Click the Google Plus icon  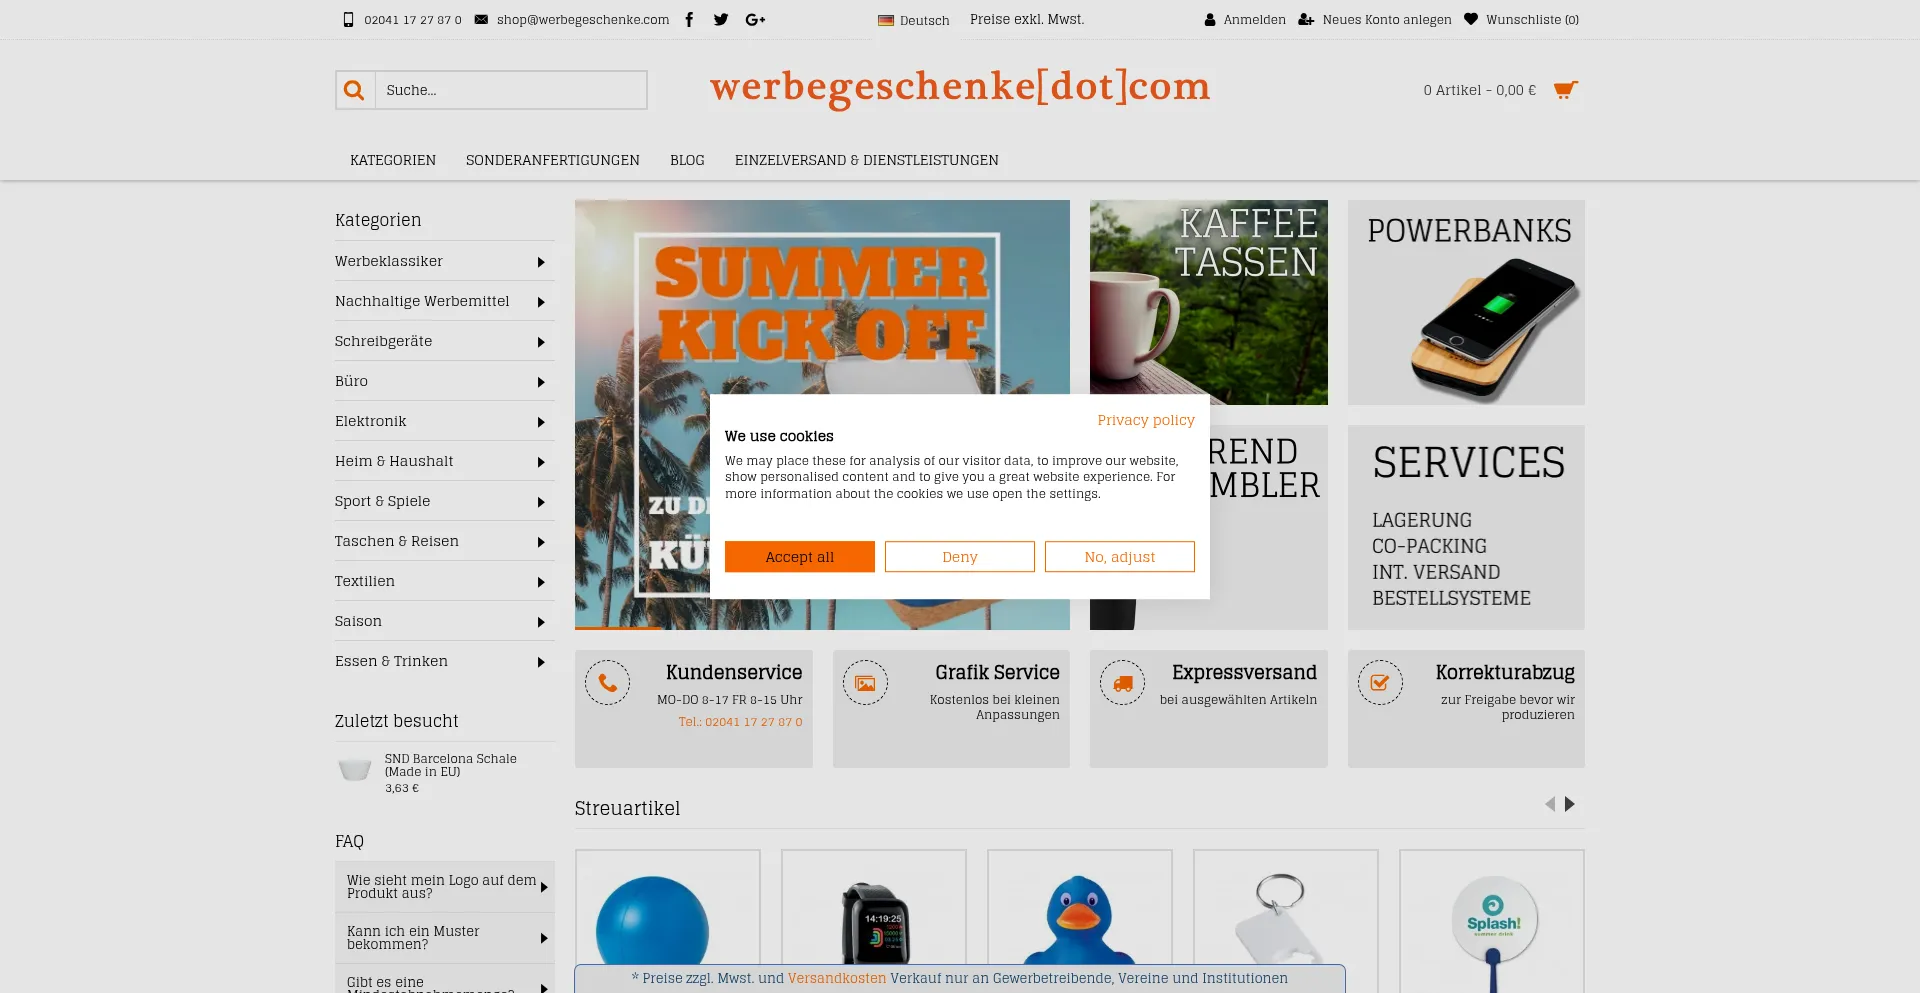click(x=755, y=19)
